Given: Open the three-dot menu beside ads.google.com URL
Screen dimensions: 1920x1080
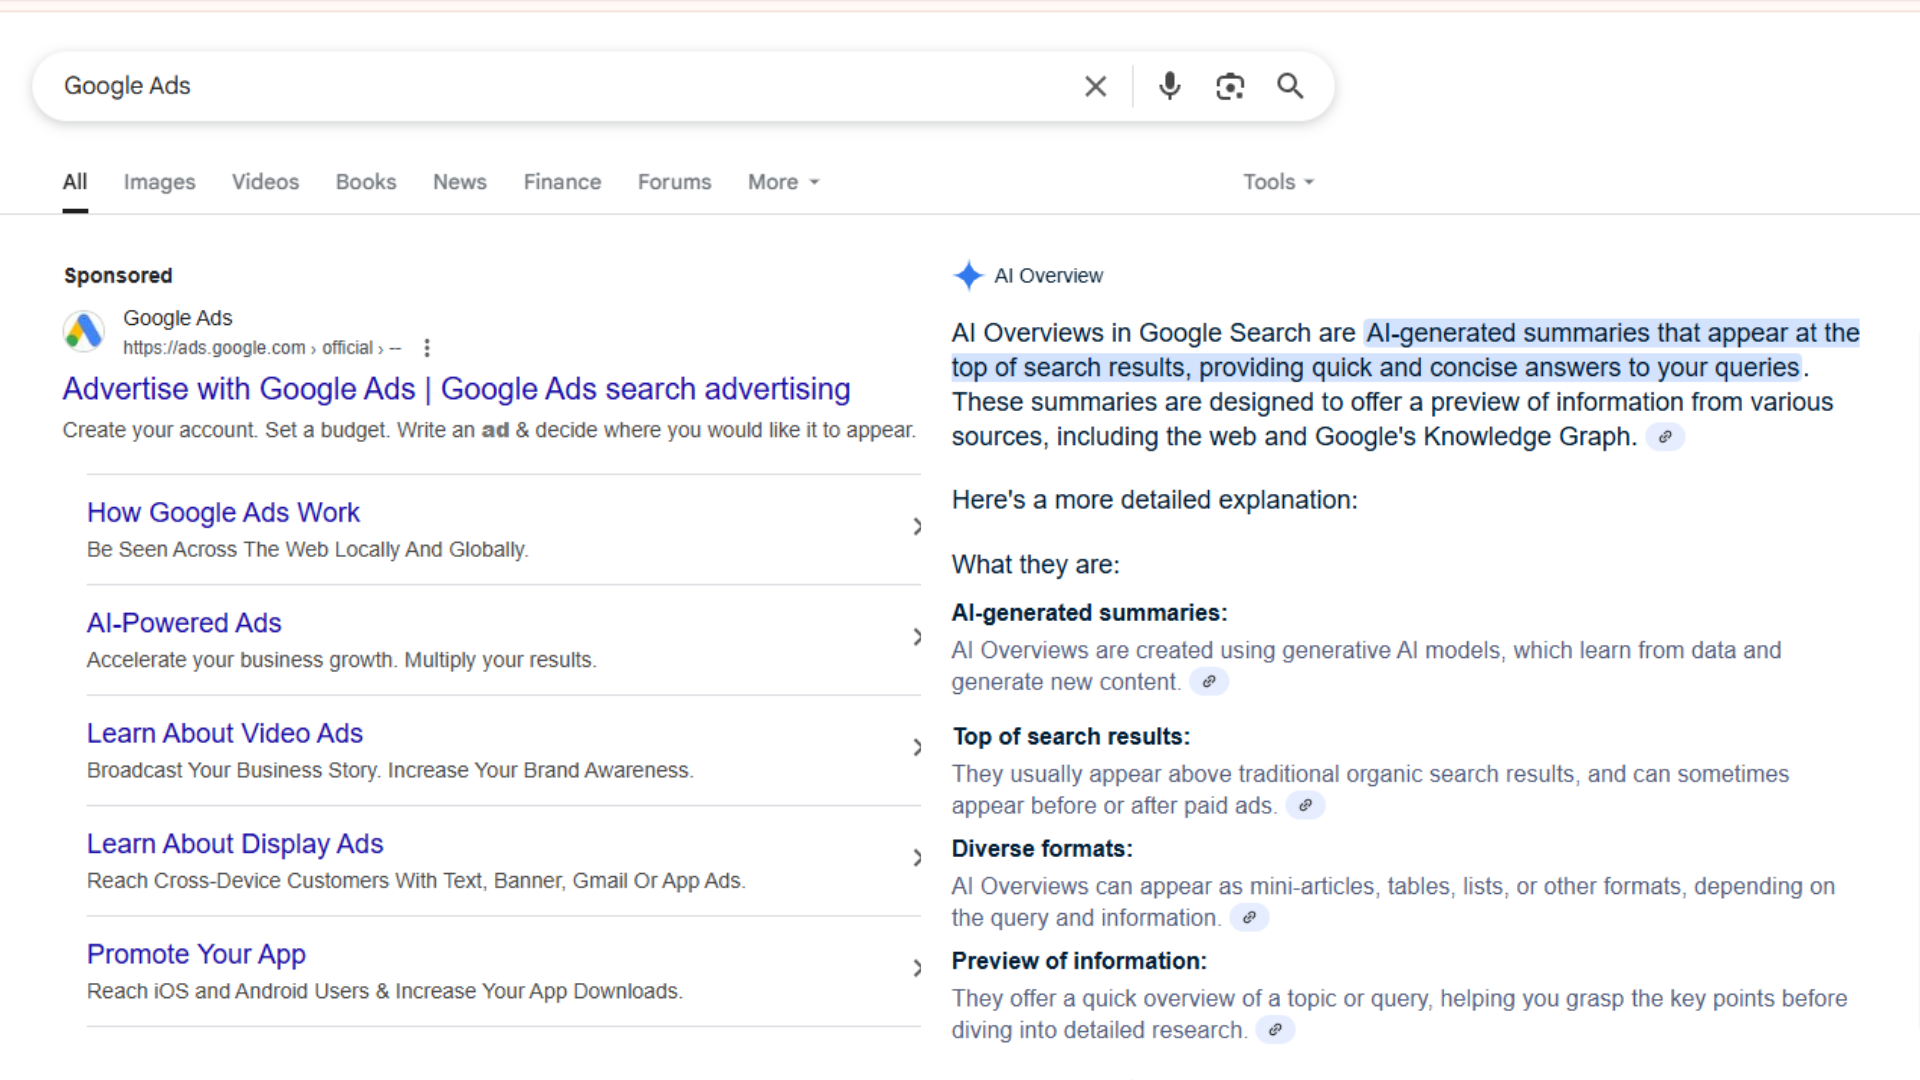Looking at the screenshot, I should [427, 348].
